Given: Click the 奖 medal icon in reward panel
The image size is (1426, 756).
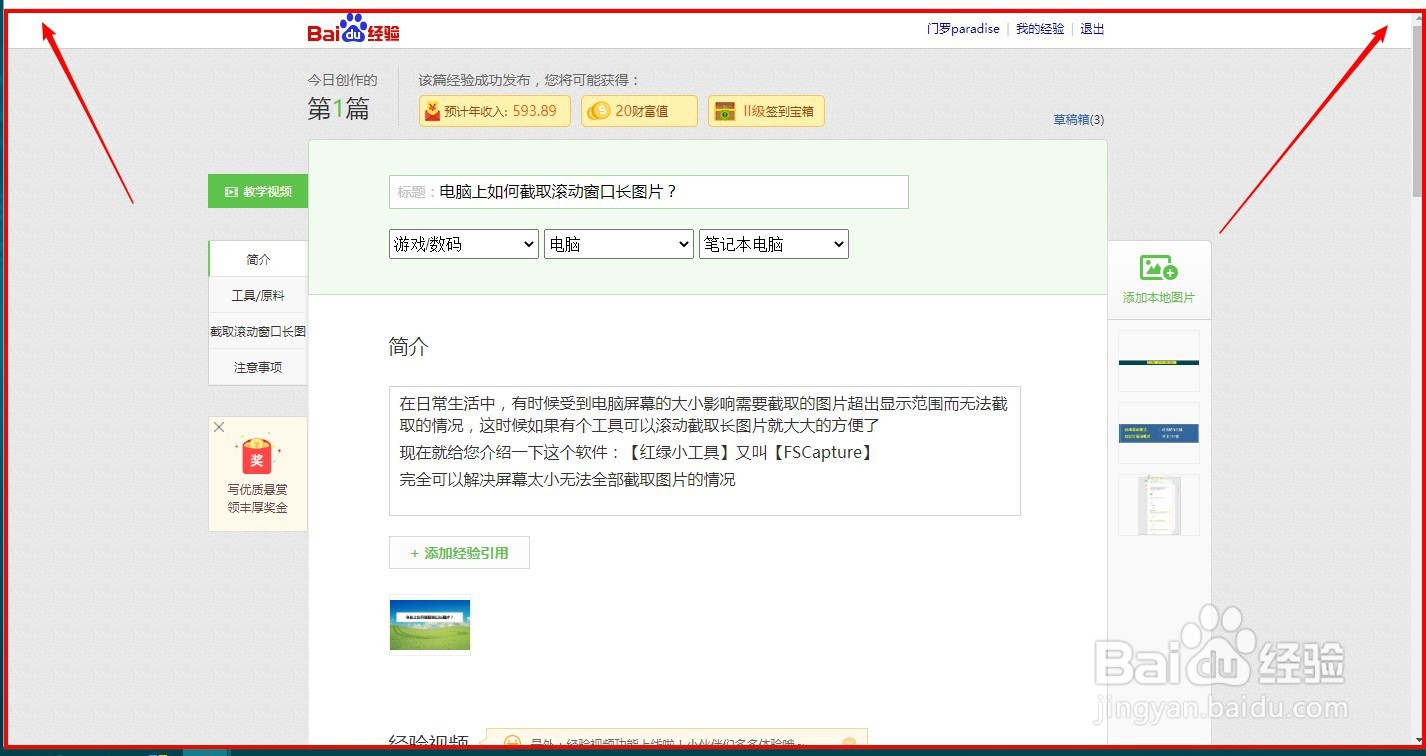Looking at the screenshot, I should tap(257, 458).
